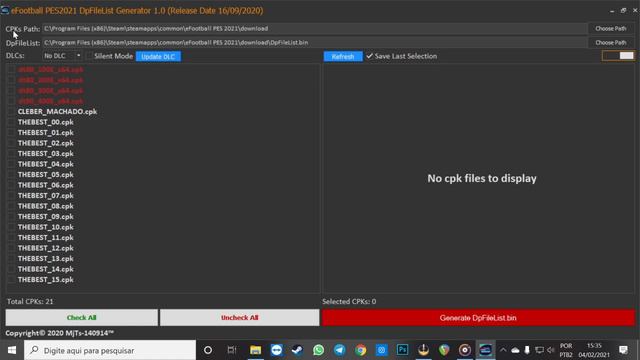Check the THEBEST_01.cpk checkbox
This screenshot has height=360, width=640.
coord(11,133)
